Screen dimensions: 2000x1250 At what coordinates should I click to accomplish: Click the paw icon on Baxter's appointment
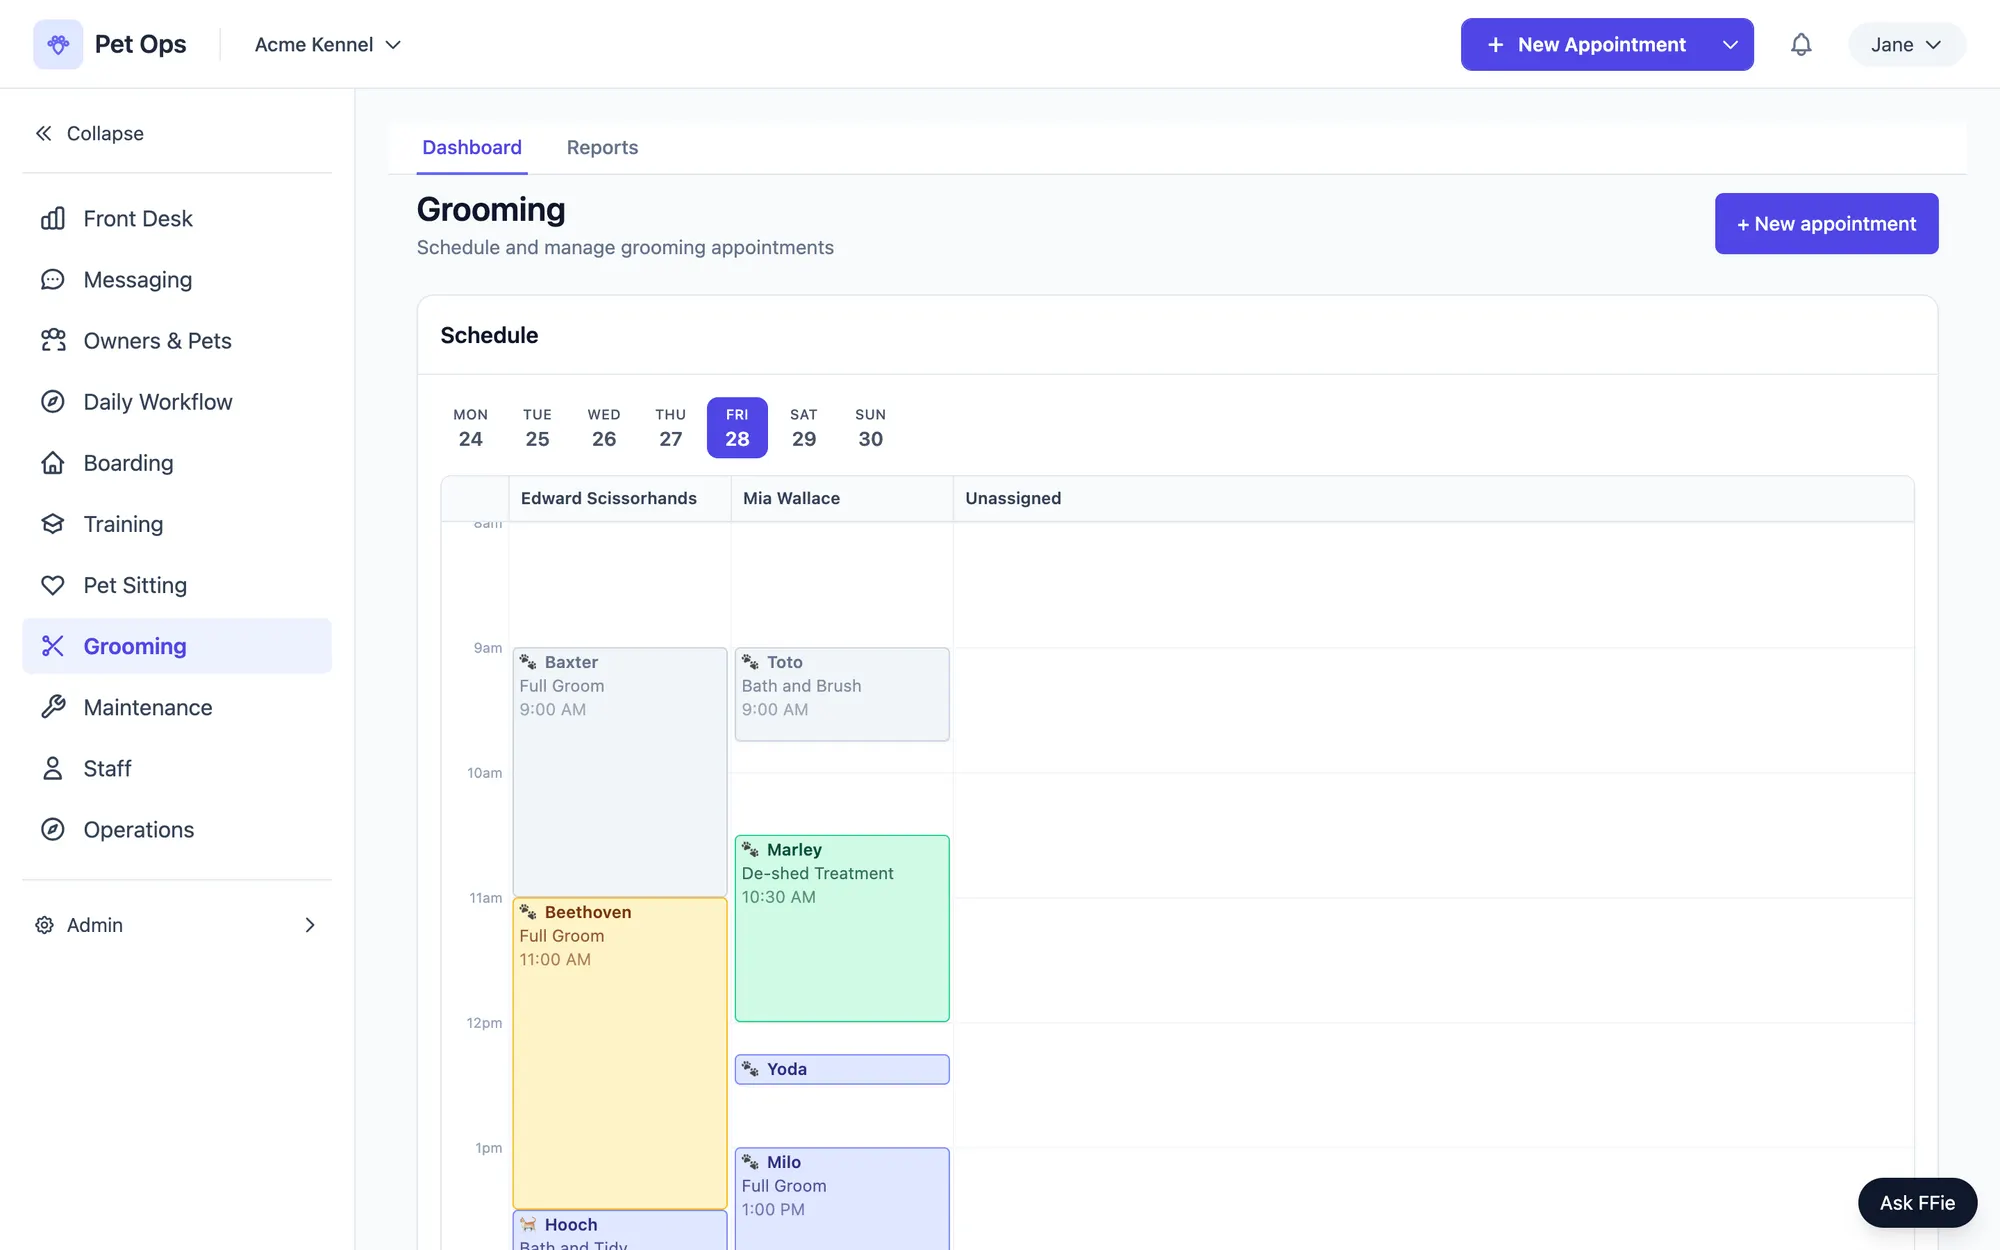(x=528, y=662)
